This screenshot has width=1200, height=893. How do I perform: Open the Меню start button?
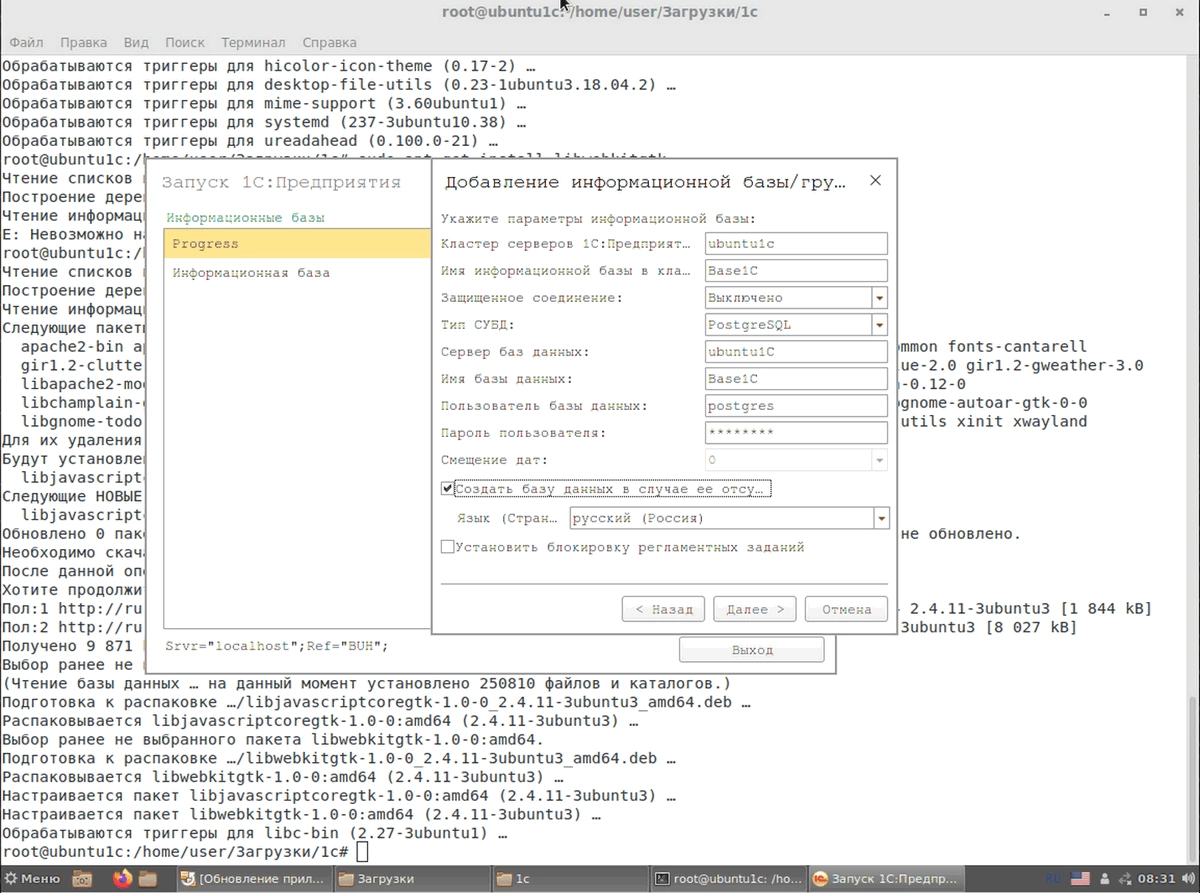[x=33, y=879]
